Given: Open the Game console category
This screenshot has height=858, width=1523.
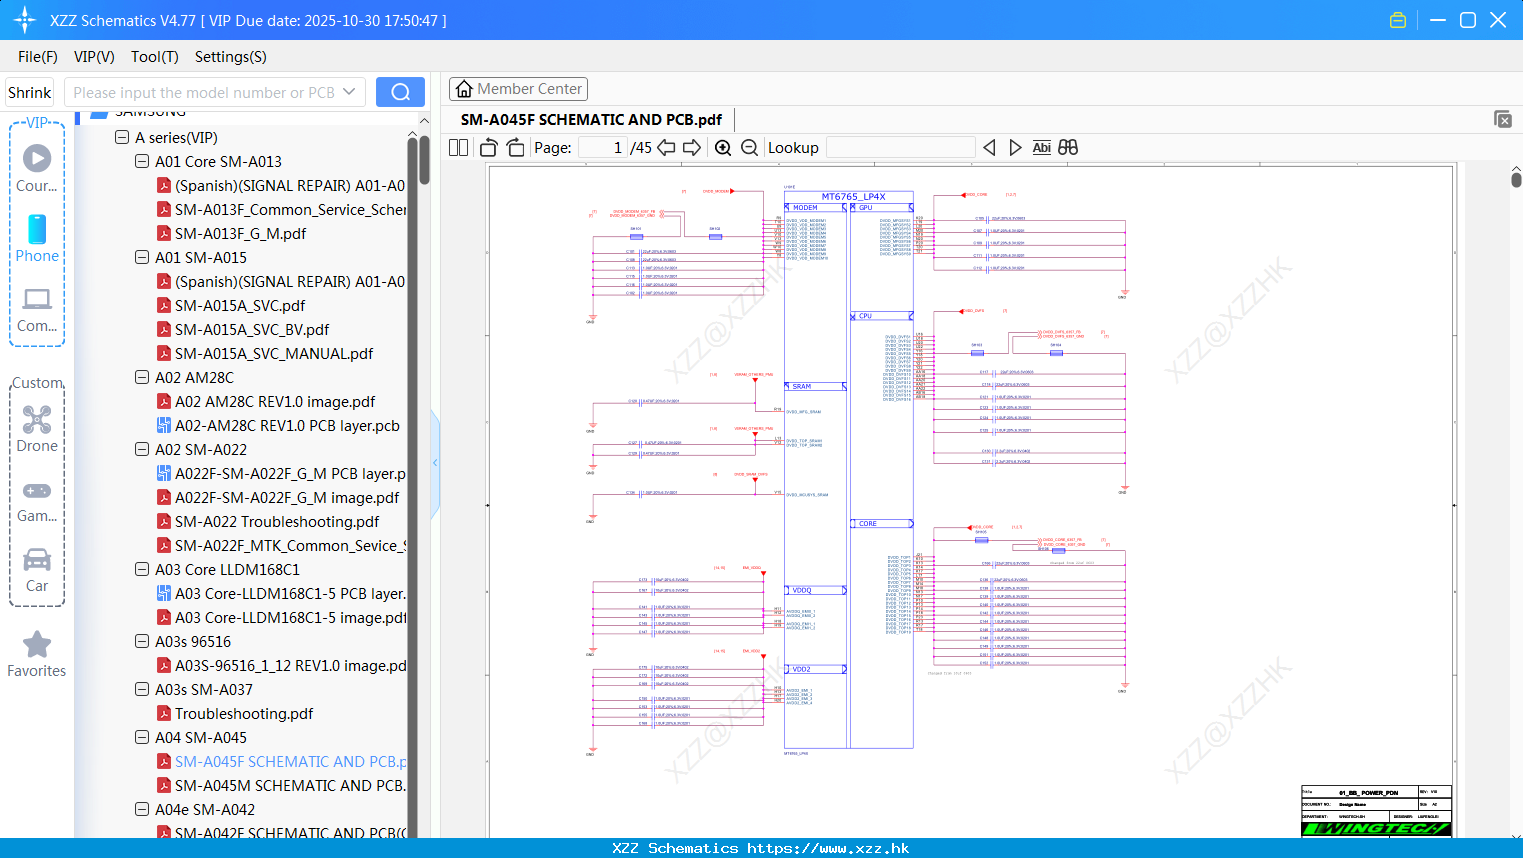Looking at the screenshot, I should [x=37, y=500].
